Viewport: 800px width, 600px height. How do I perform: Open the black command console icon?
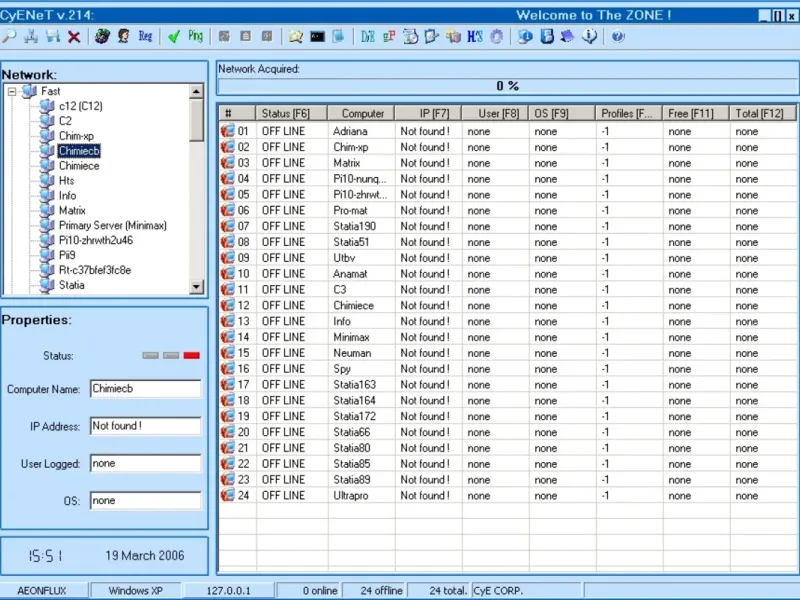317,37
